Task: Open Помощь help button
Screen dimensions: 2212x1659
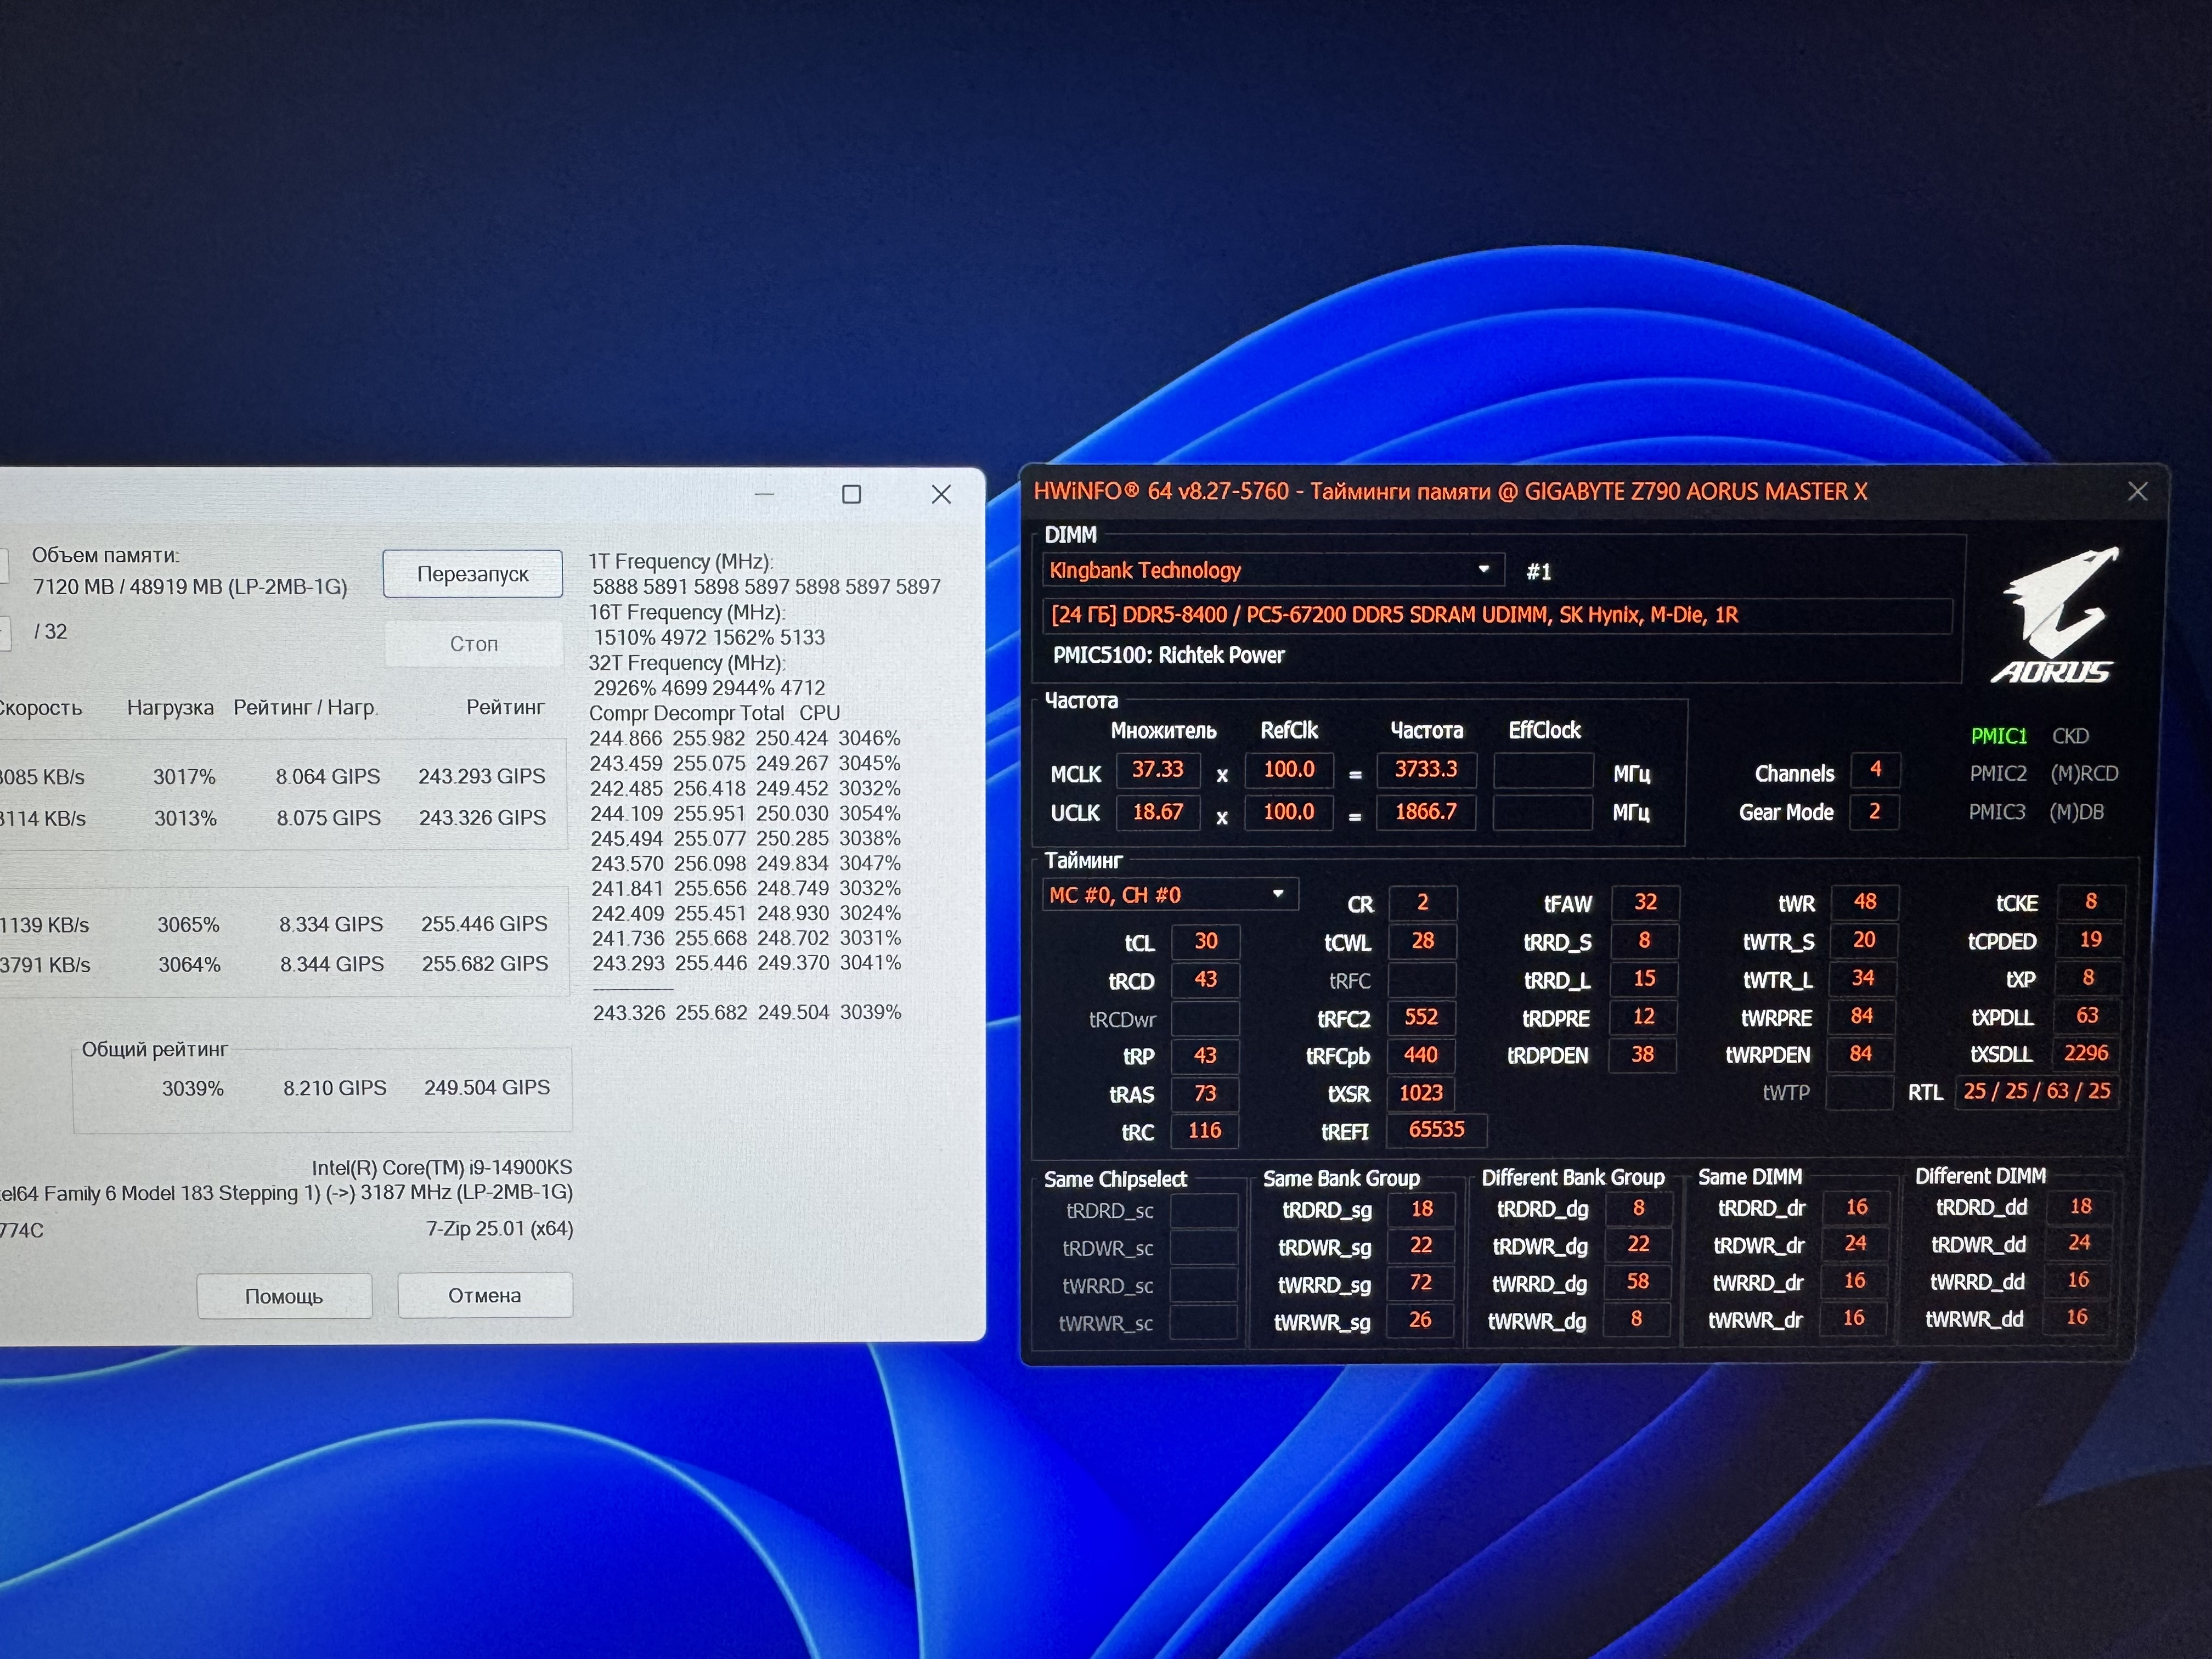Action: pyautogui.click(x=284, y=1296)
